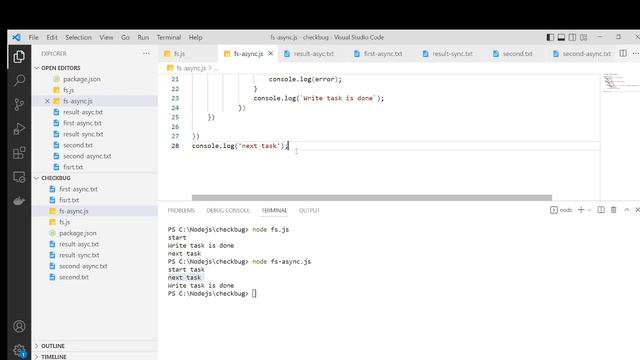Open first-async.txt in CHECKBUG folder
Image resolution: width=640 pixels, height=360 pixels.
click(78, 189)
